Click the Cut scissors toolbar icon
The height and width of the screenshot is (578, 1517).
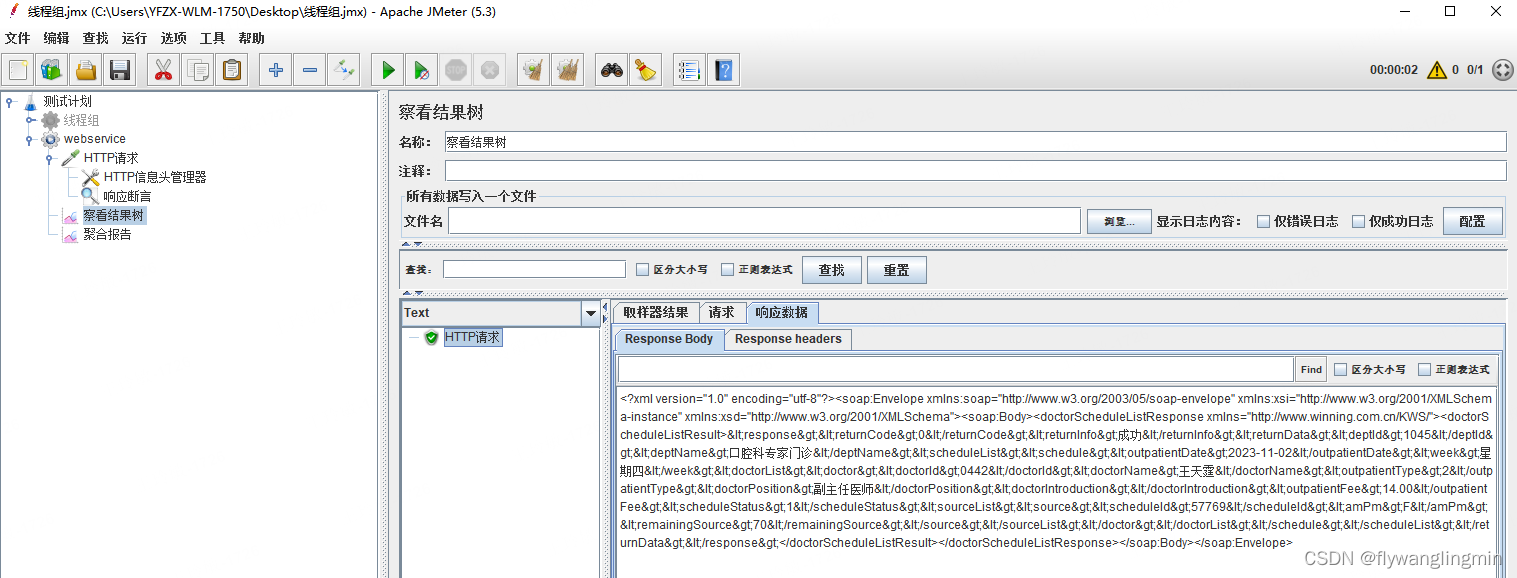click(x=163, y=69)
